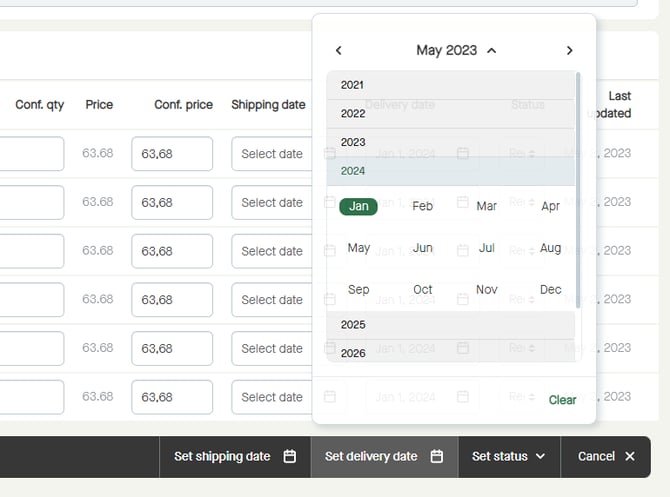Open first row shipping date selector
This screenshot has height=497, width=670.
pyautogui.click(x=272, y=154)
